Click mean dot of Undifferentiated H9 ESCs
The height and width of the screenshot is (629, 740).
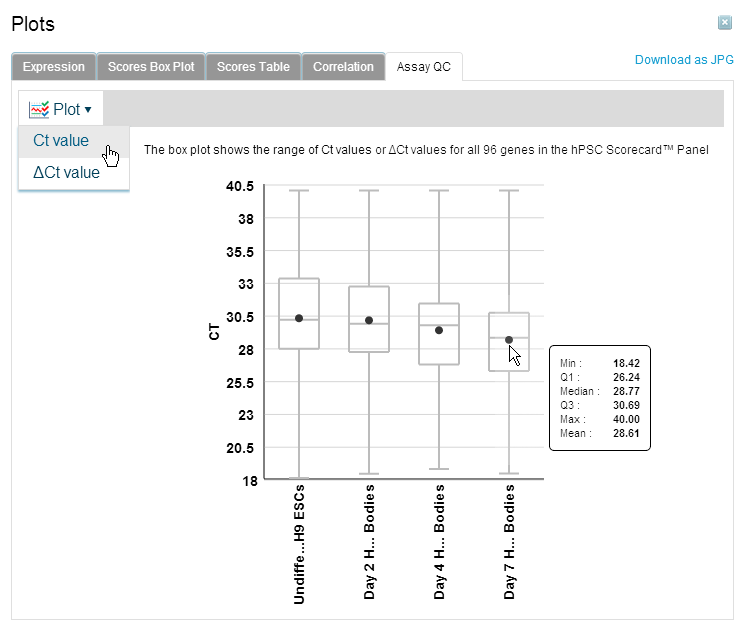[299, 318]
